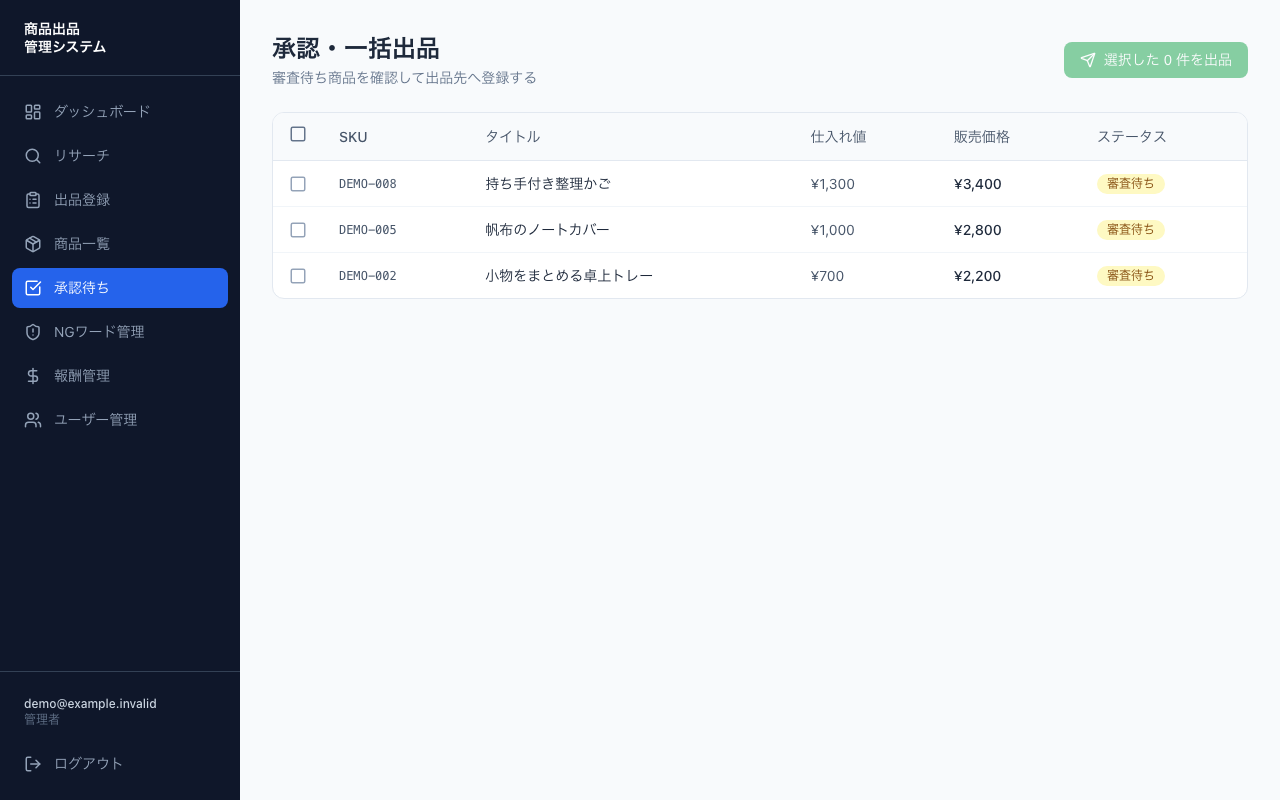Click the checked-square icon beside 承認待ち
The height and width of the screenshot is (800, 1280).
tap(33, 288)
